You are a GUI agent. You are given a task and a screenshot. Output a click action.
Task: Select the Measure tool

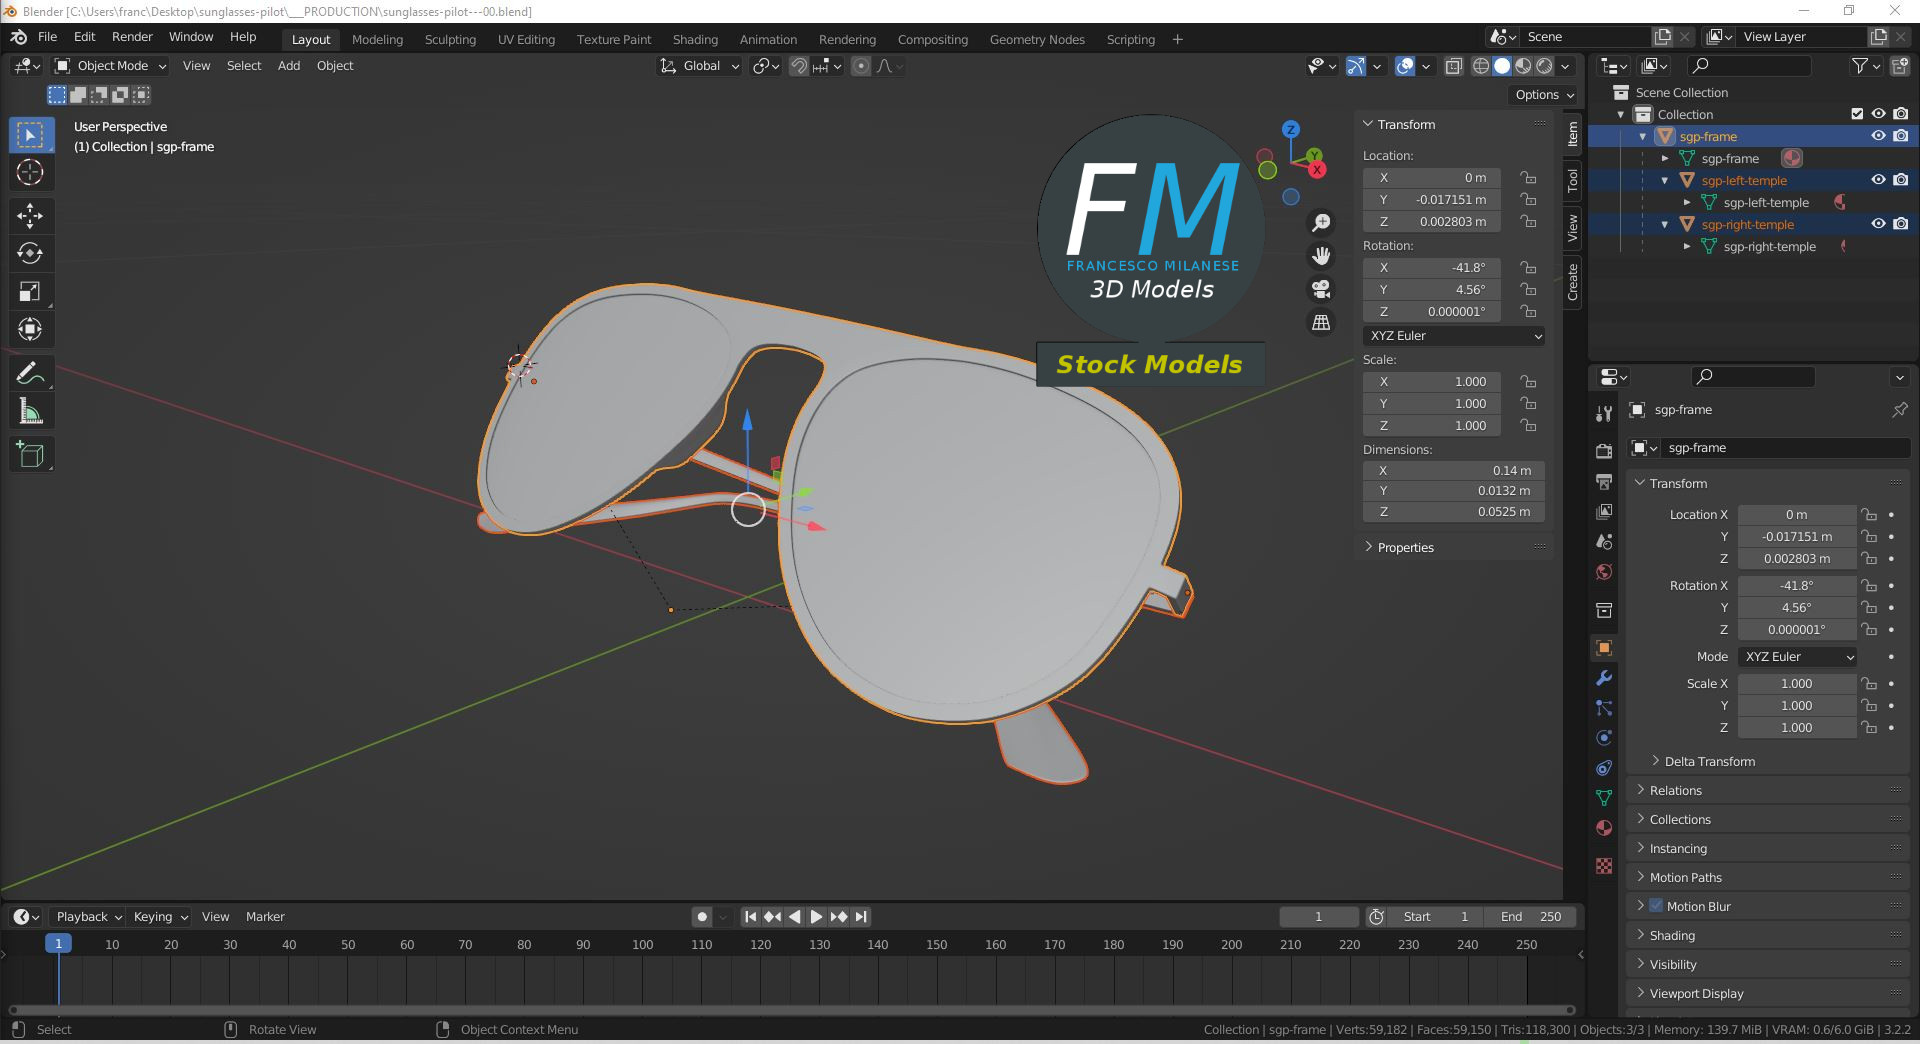click(x=30, y=411)
